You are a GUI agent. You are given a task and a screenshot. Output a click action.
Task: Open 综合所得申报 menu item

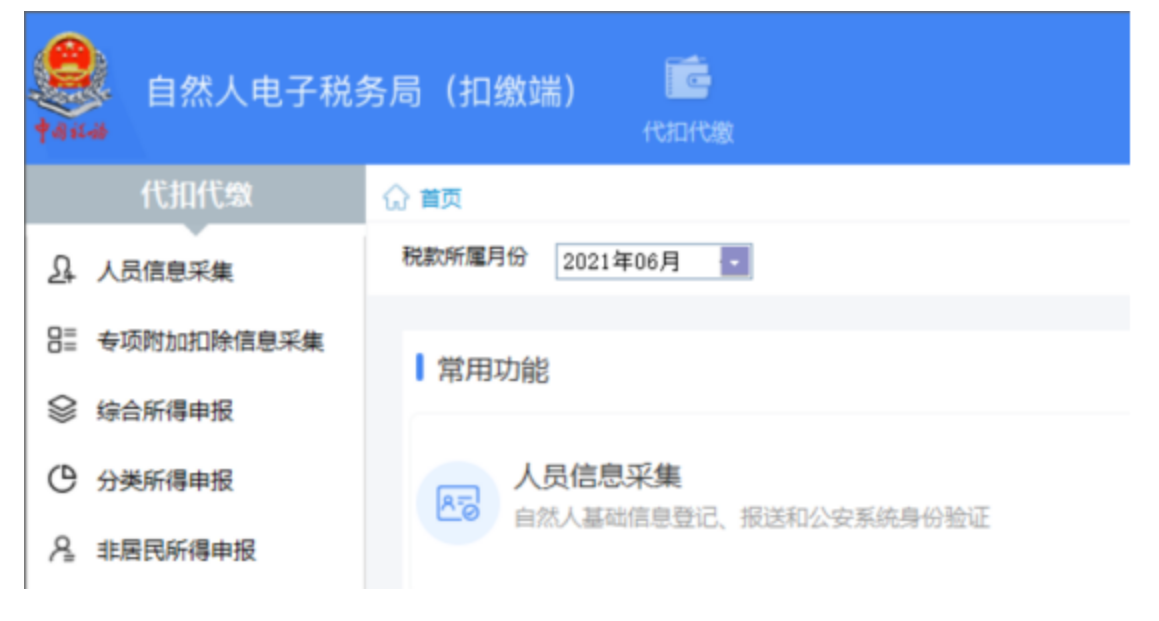pyautogui.click(x=166, y=410)
